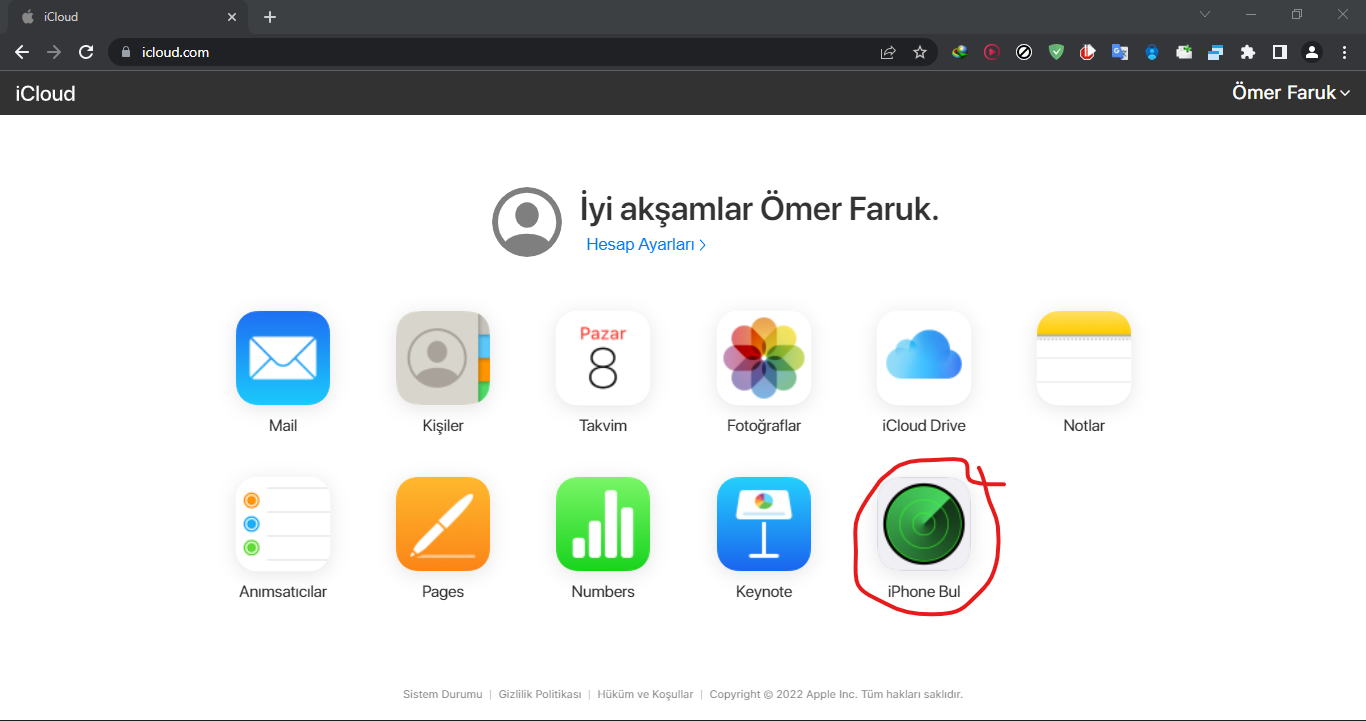Open Kişiler to view contacts
1366x721 pixels.
(443, 358)
